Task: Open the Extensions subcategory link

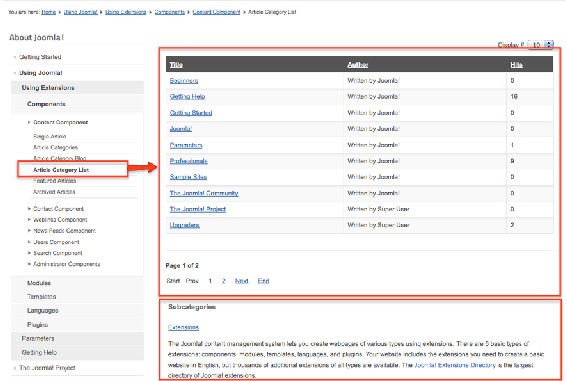Action: click(183, 328)
